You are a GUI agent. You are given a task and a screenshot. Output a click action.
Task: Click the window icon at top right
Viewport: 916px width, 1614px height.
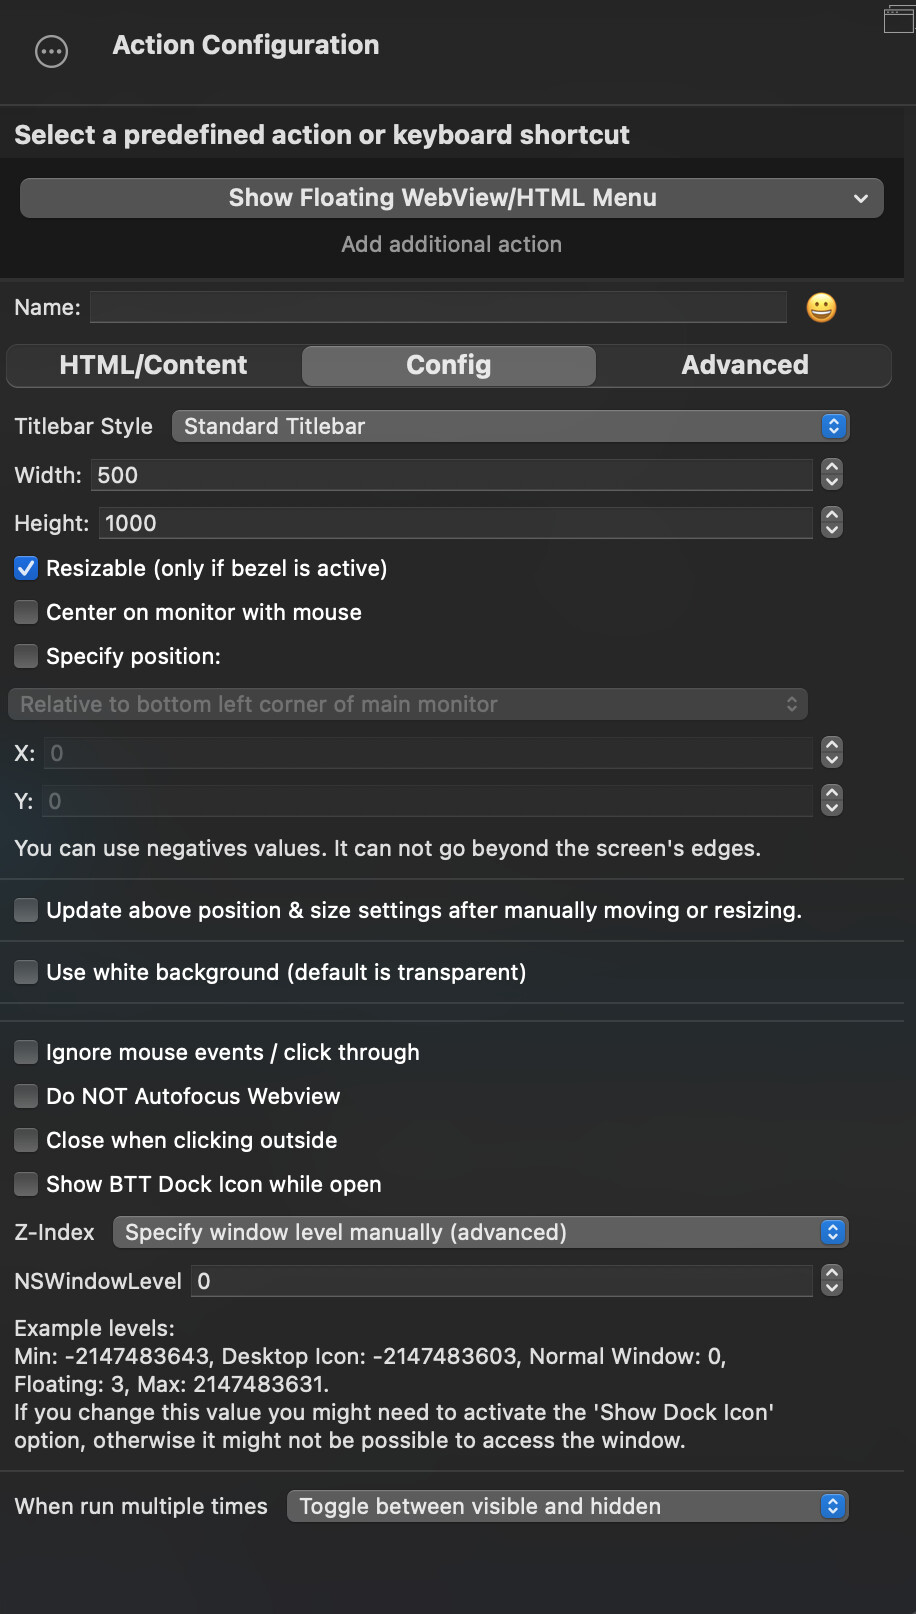(x=898, y=19)
